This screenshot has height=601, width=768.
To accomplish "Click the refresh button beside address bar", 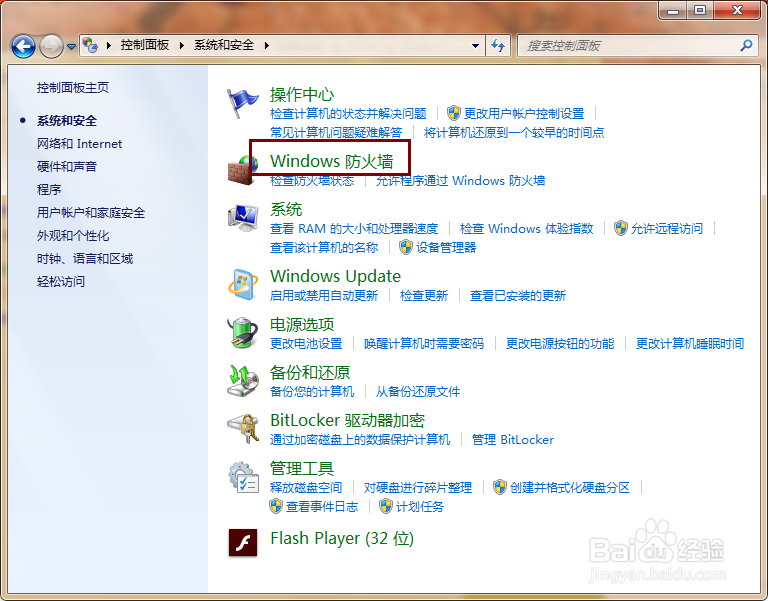I will 498,46.
